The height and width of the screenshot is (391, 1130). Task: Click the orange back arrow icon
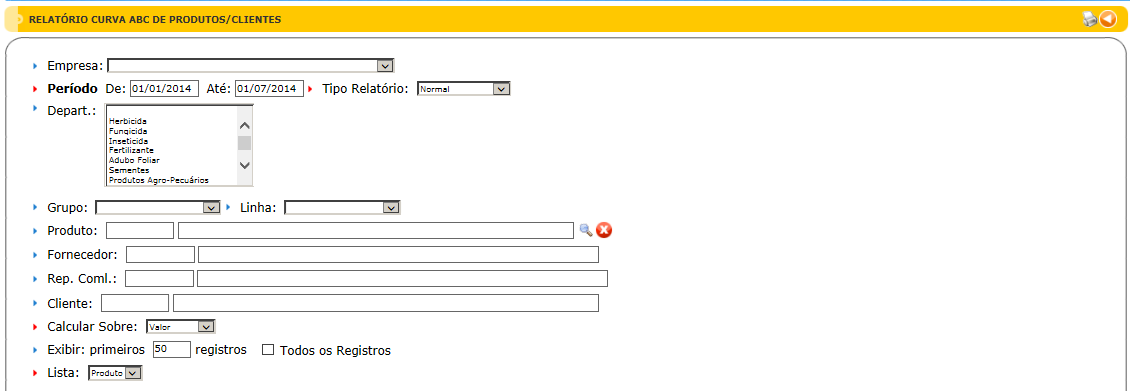(1108, 19)
